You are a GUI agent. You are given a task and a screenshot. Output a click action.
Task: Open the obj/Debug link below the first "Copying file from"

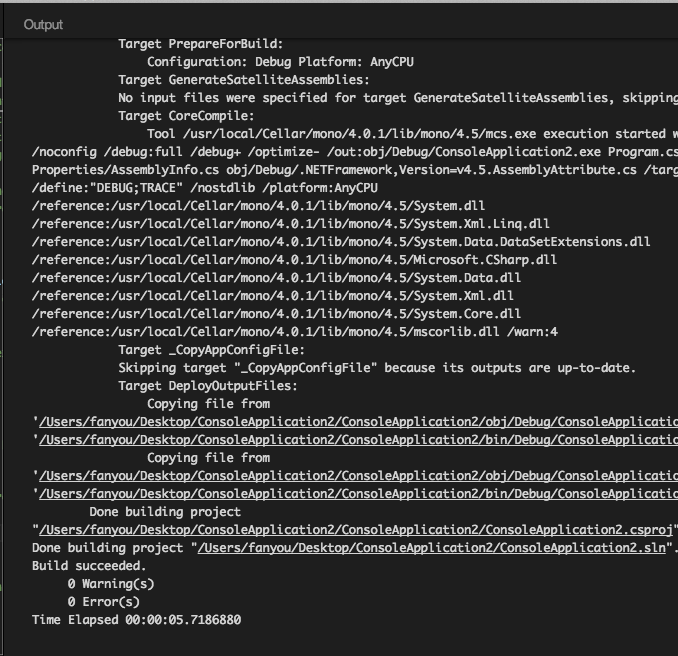358,422
